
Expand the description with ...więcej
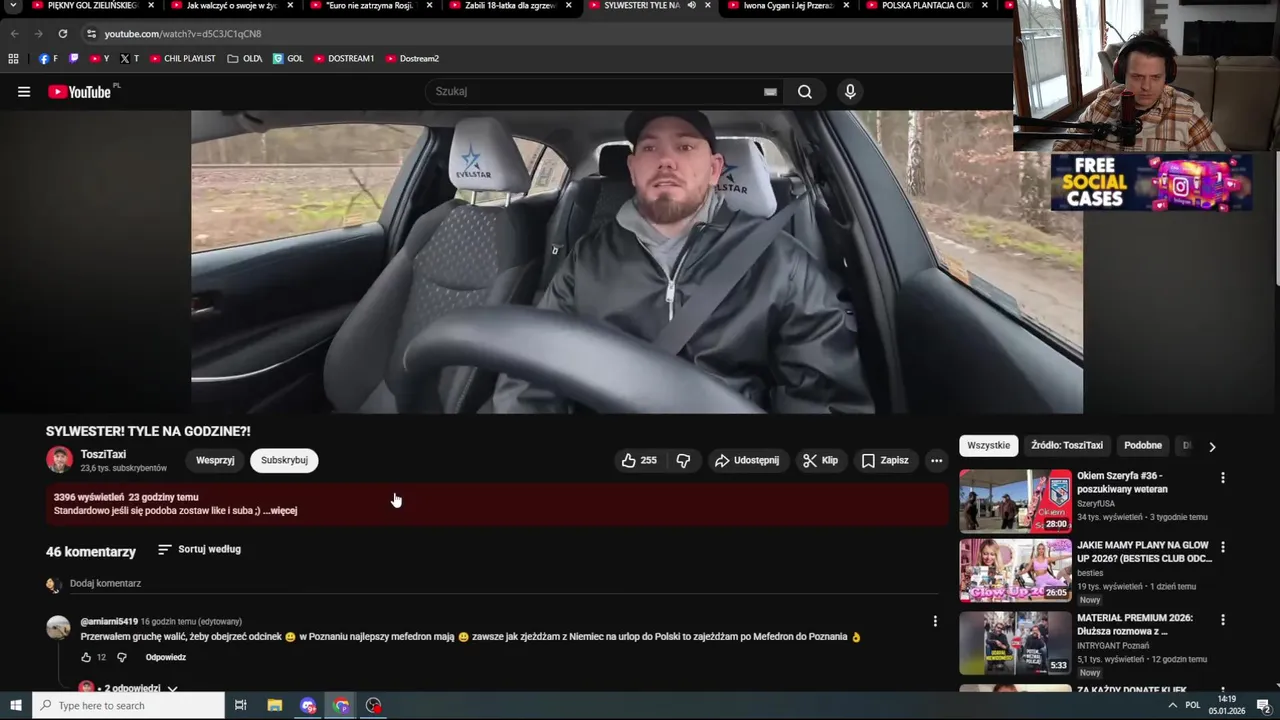280,511
